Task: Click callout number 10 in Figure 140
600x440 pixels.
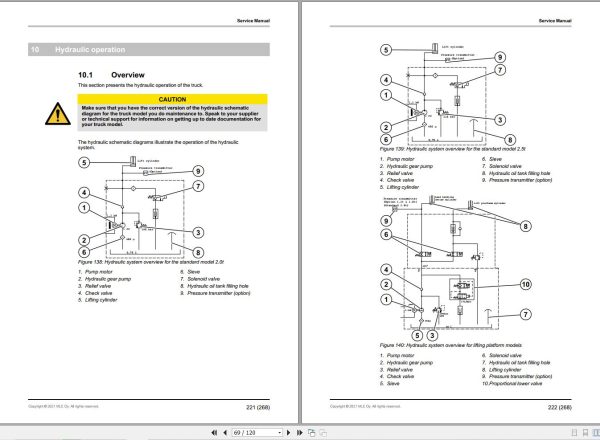Action: tap(526, 284)
